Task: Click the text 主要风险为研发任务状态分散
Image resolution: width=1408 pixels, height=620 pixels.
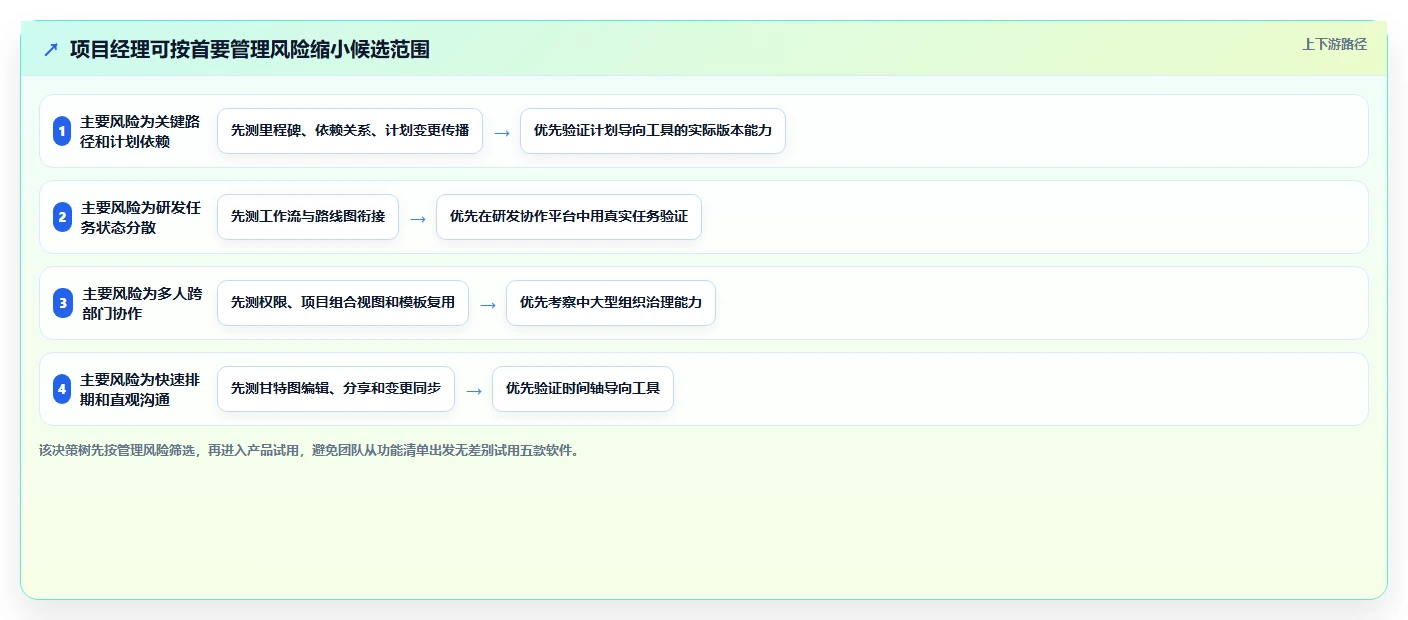Action: pyautogui.click(x=140, y=217)
